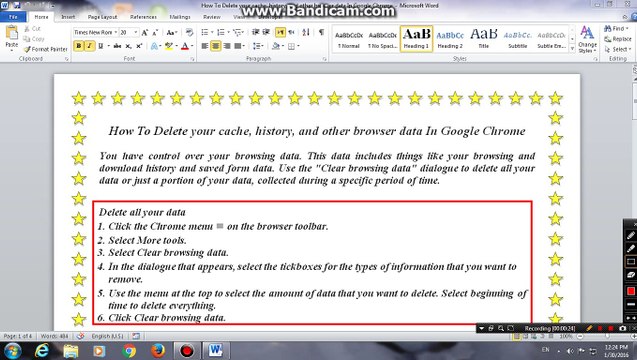This screenshot has height=360, width=637.
Task: Apply strikethrough formatting
Action: coord(117,46)
